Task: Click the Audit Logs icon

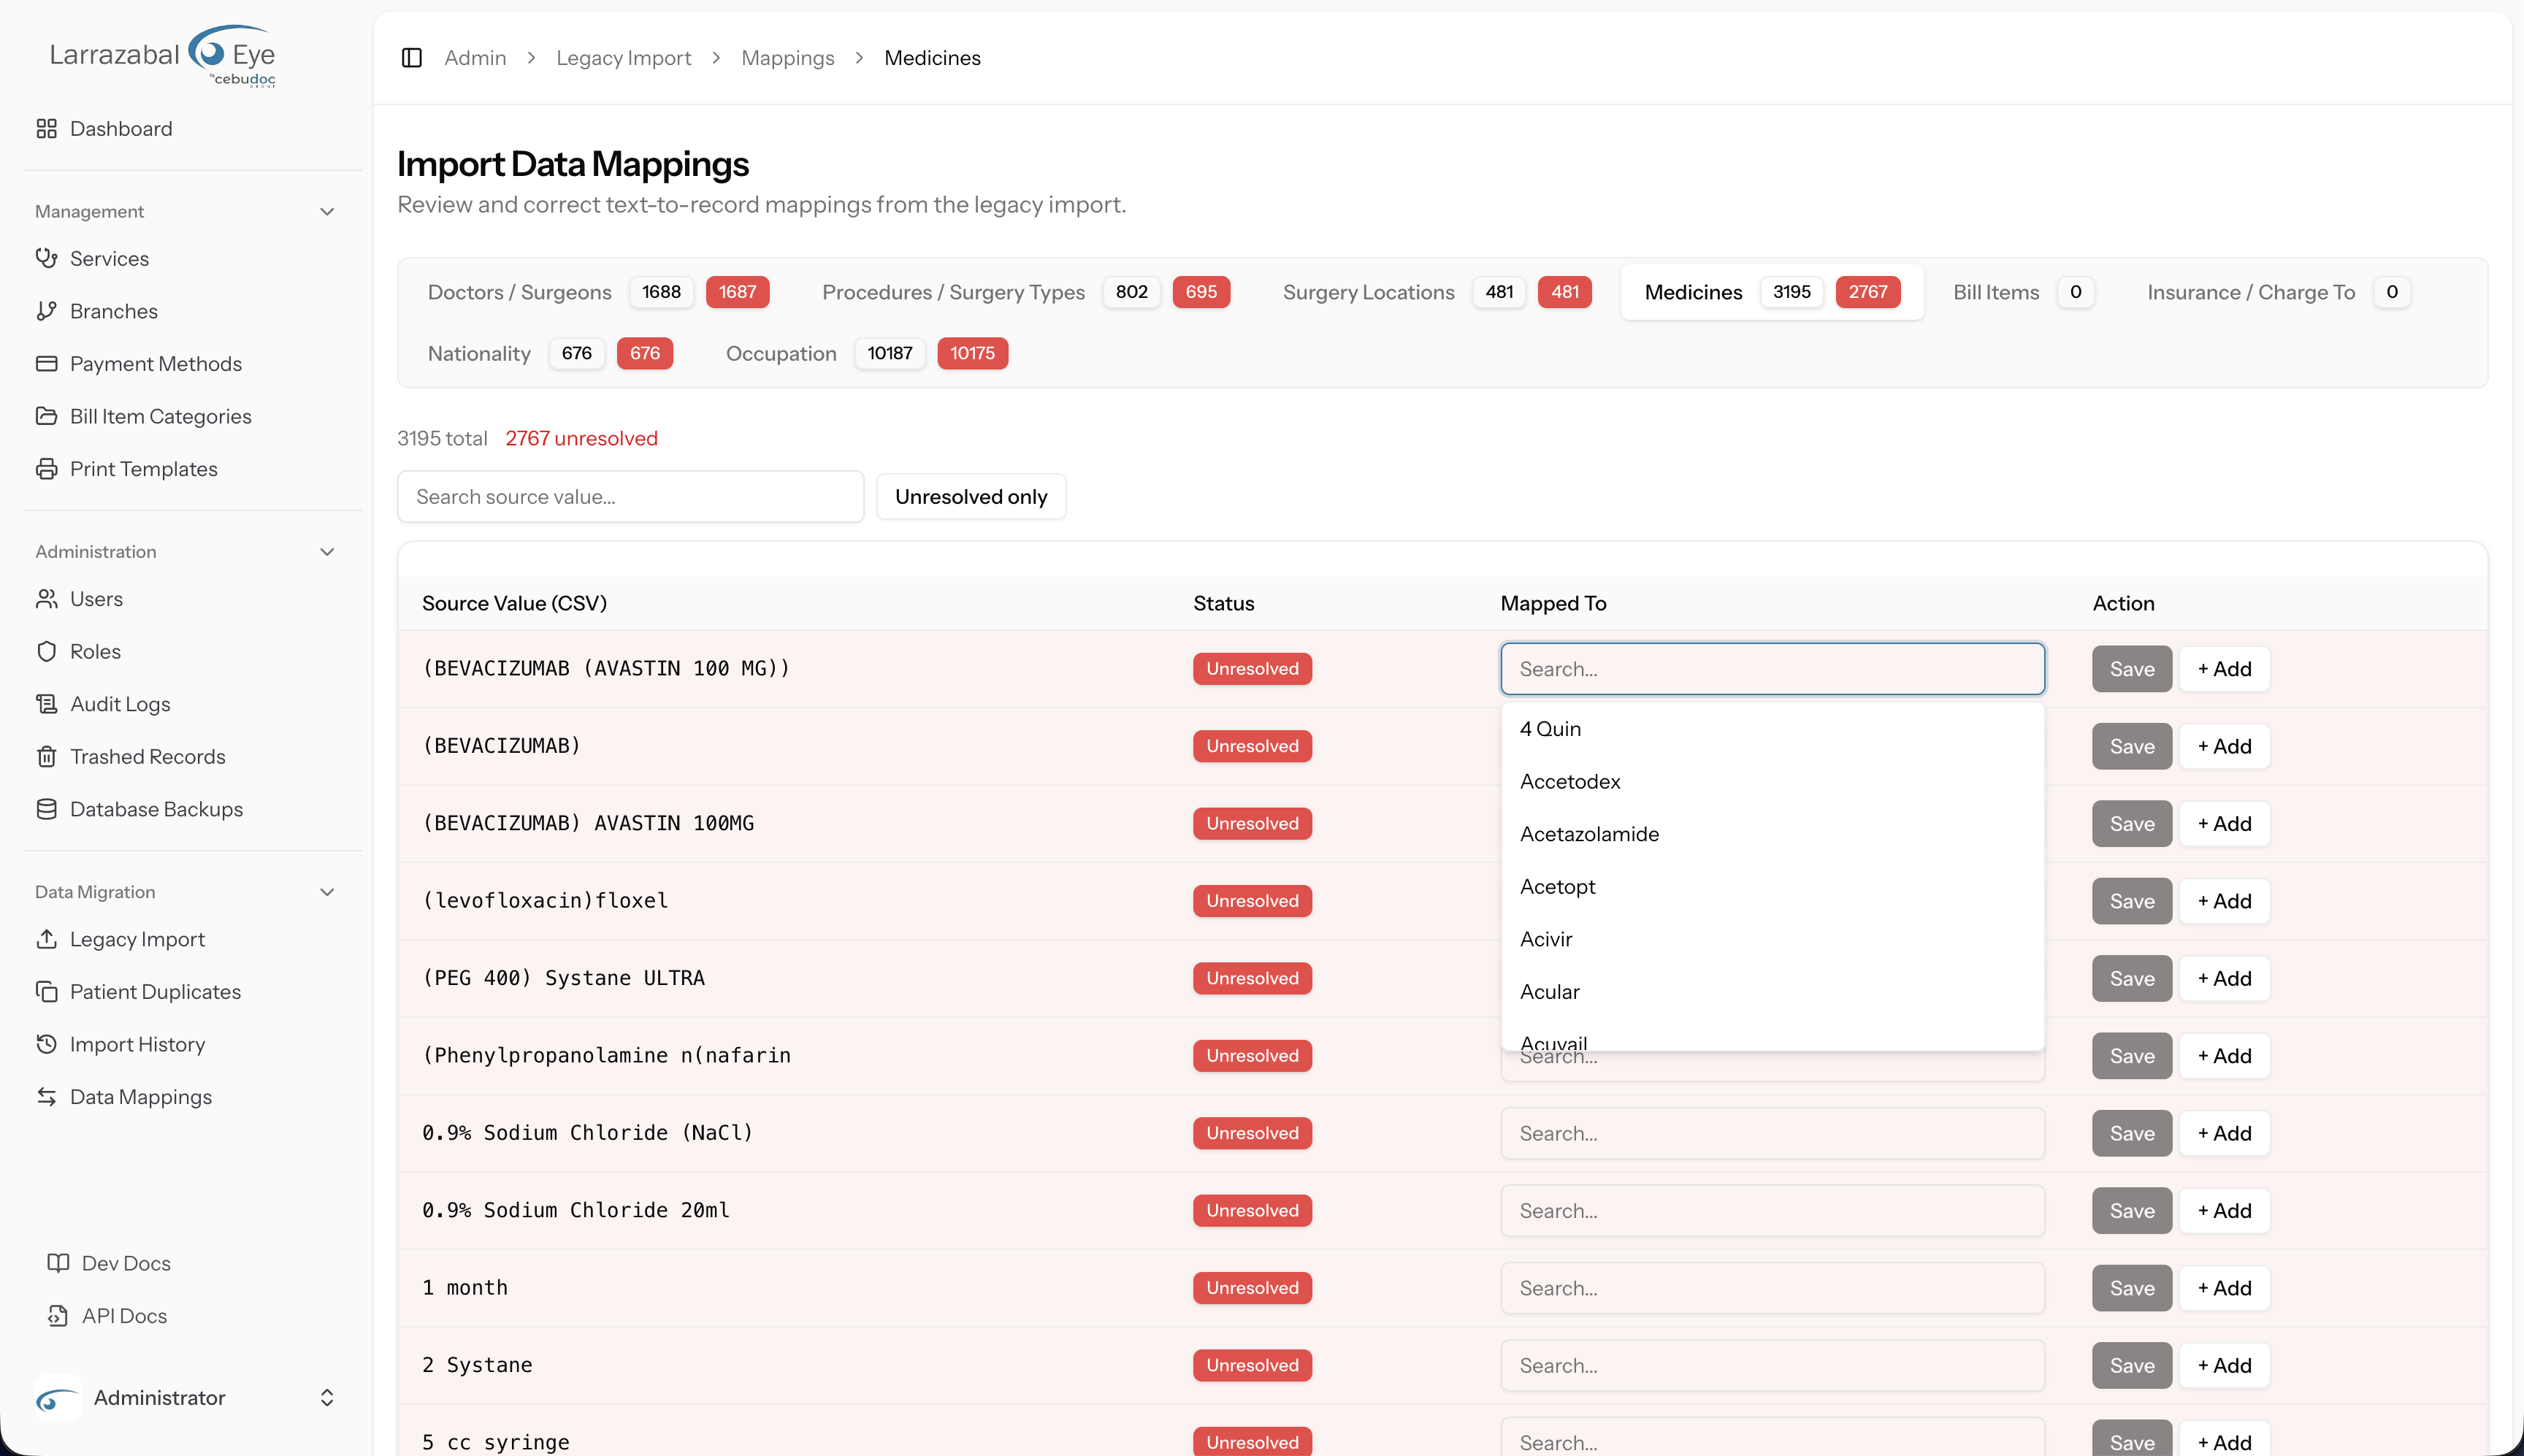Action: (46, 704)
